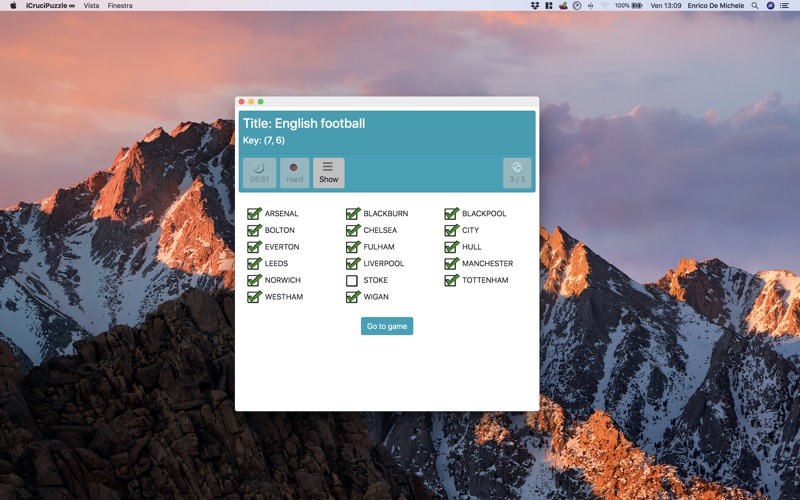Toggle the BLACKPOOL checkbox

(x=451, y=213)
